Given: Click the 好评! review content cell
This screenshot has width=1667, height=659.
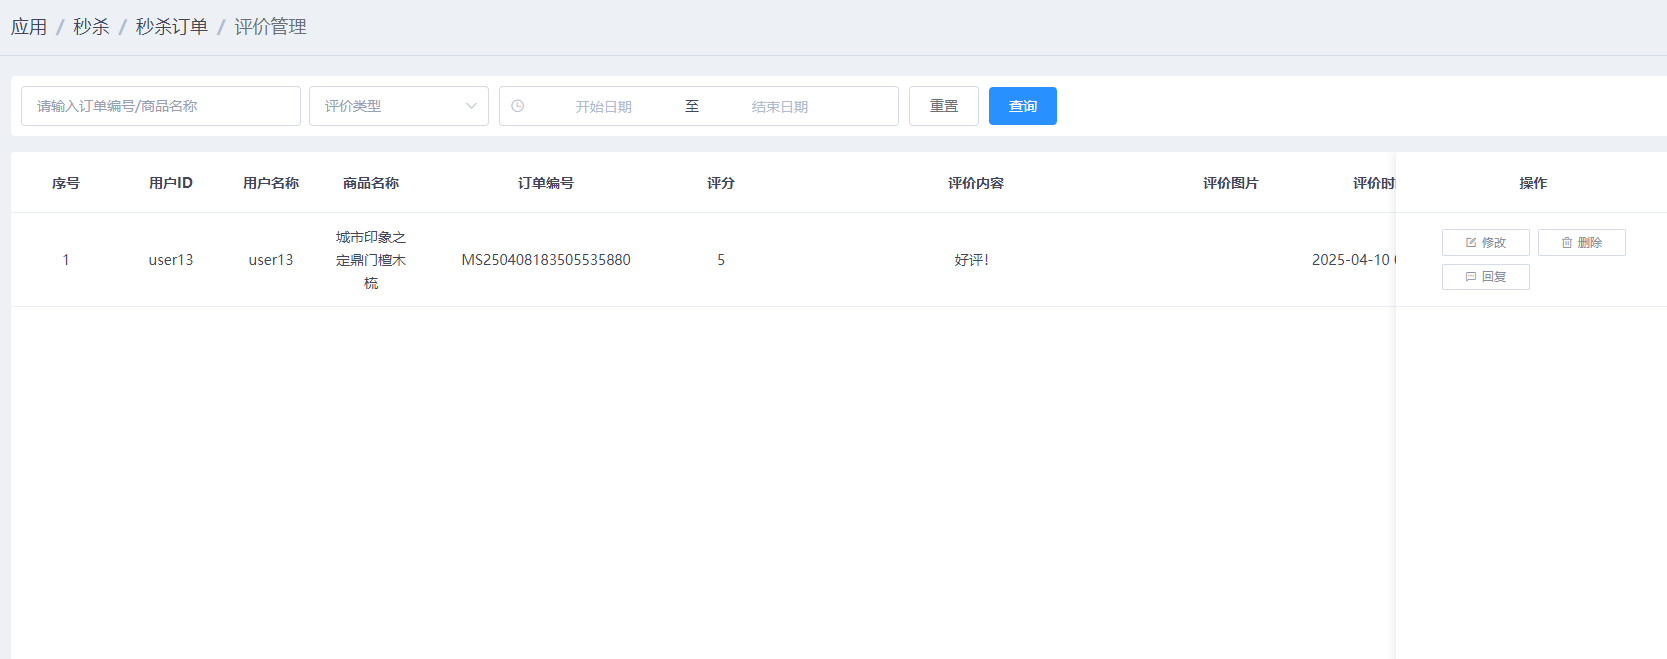Looking at the screenshot, I should click(971, 260).
